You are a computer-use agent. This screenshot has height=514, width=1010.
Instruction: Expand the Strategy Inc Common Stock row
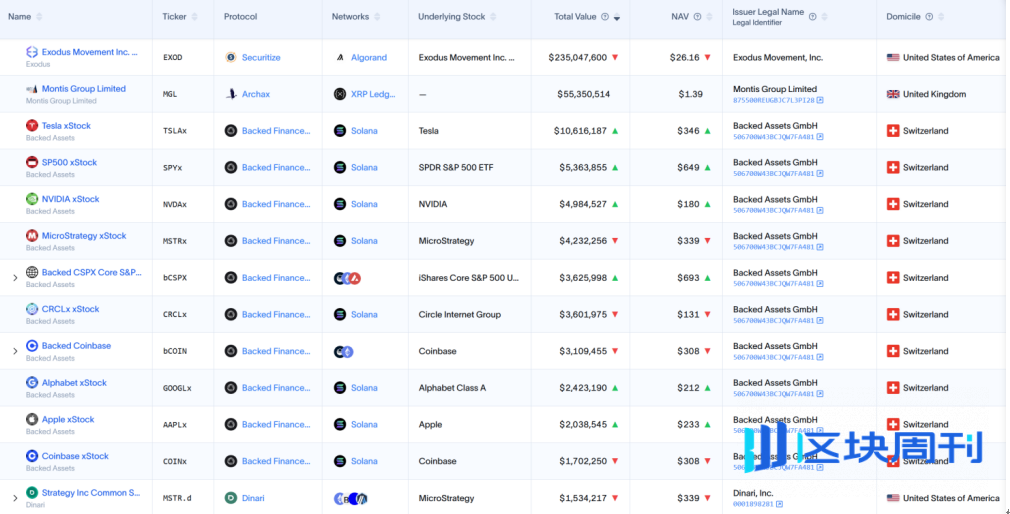[x=15, y=498]
